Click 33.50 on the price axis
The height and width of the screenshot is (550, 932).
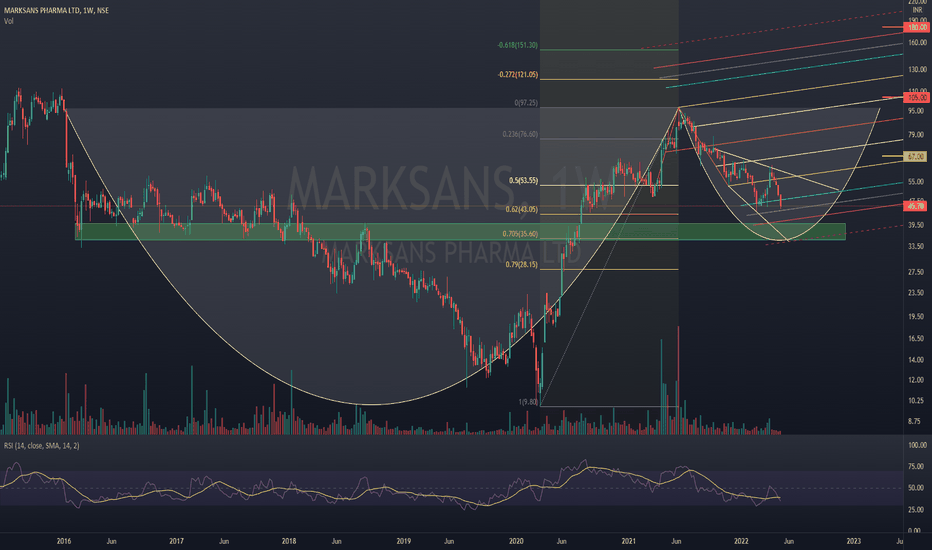(x=916, y=247)
